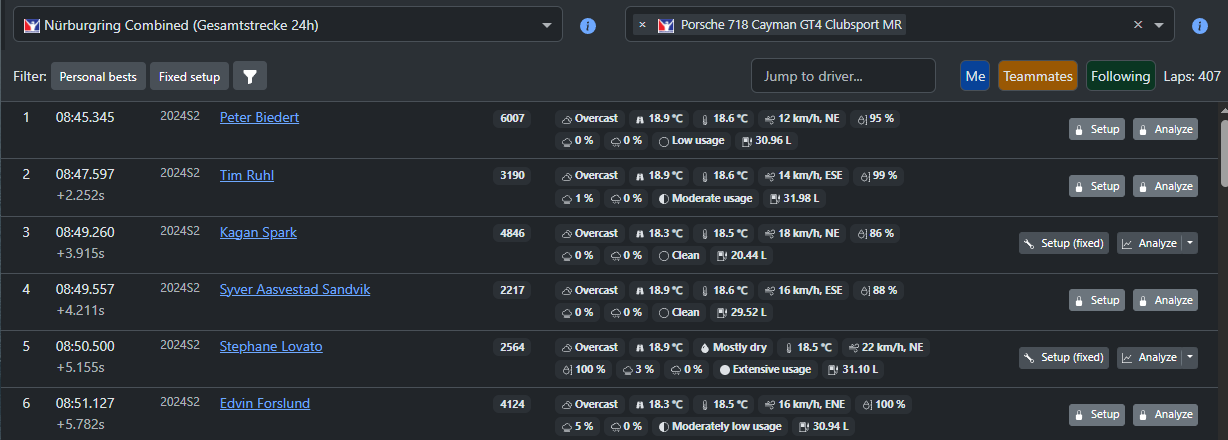Click the info icon next to track selector

pos(588,26)
